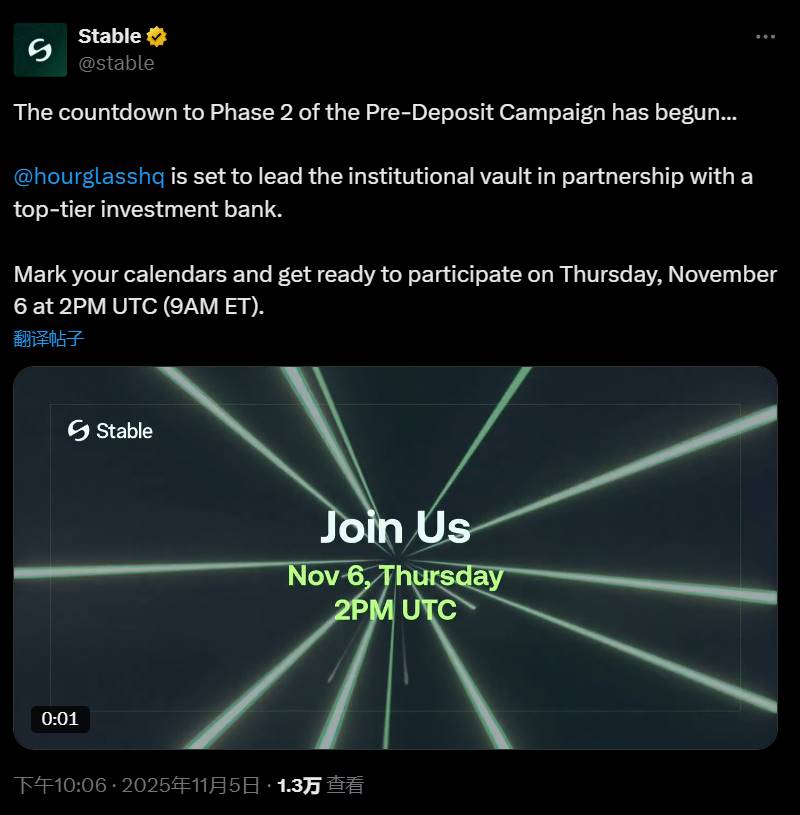Click the green "2PM UTC" video text

395,610
